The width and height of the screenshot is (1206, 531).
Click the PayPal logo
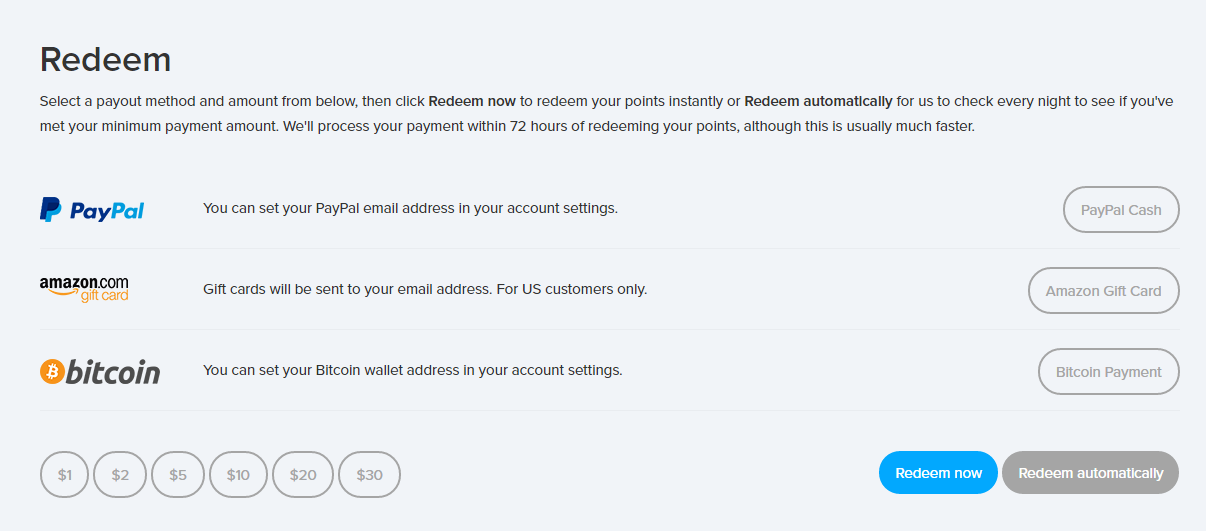coord(92,210)
